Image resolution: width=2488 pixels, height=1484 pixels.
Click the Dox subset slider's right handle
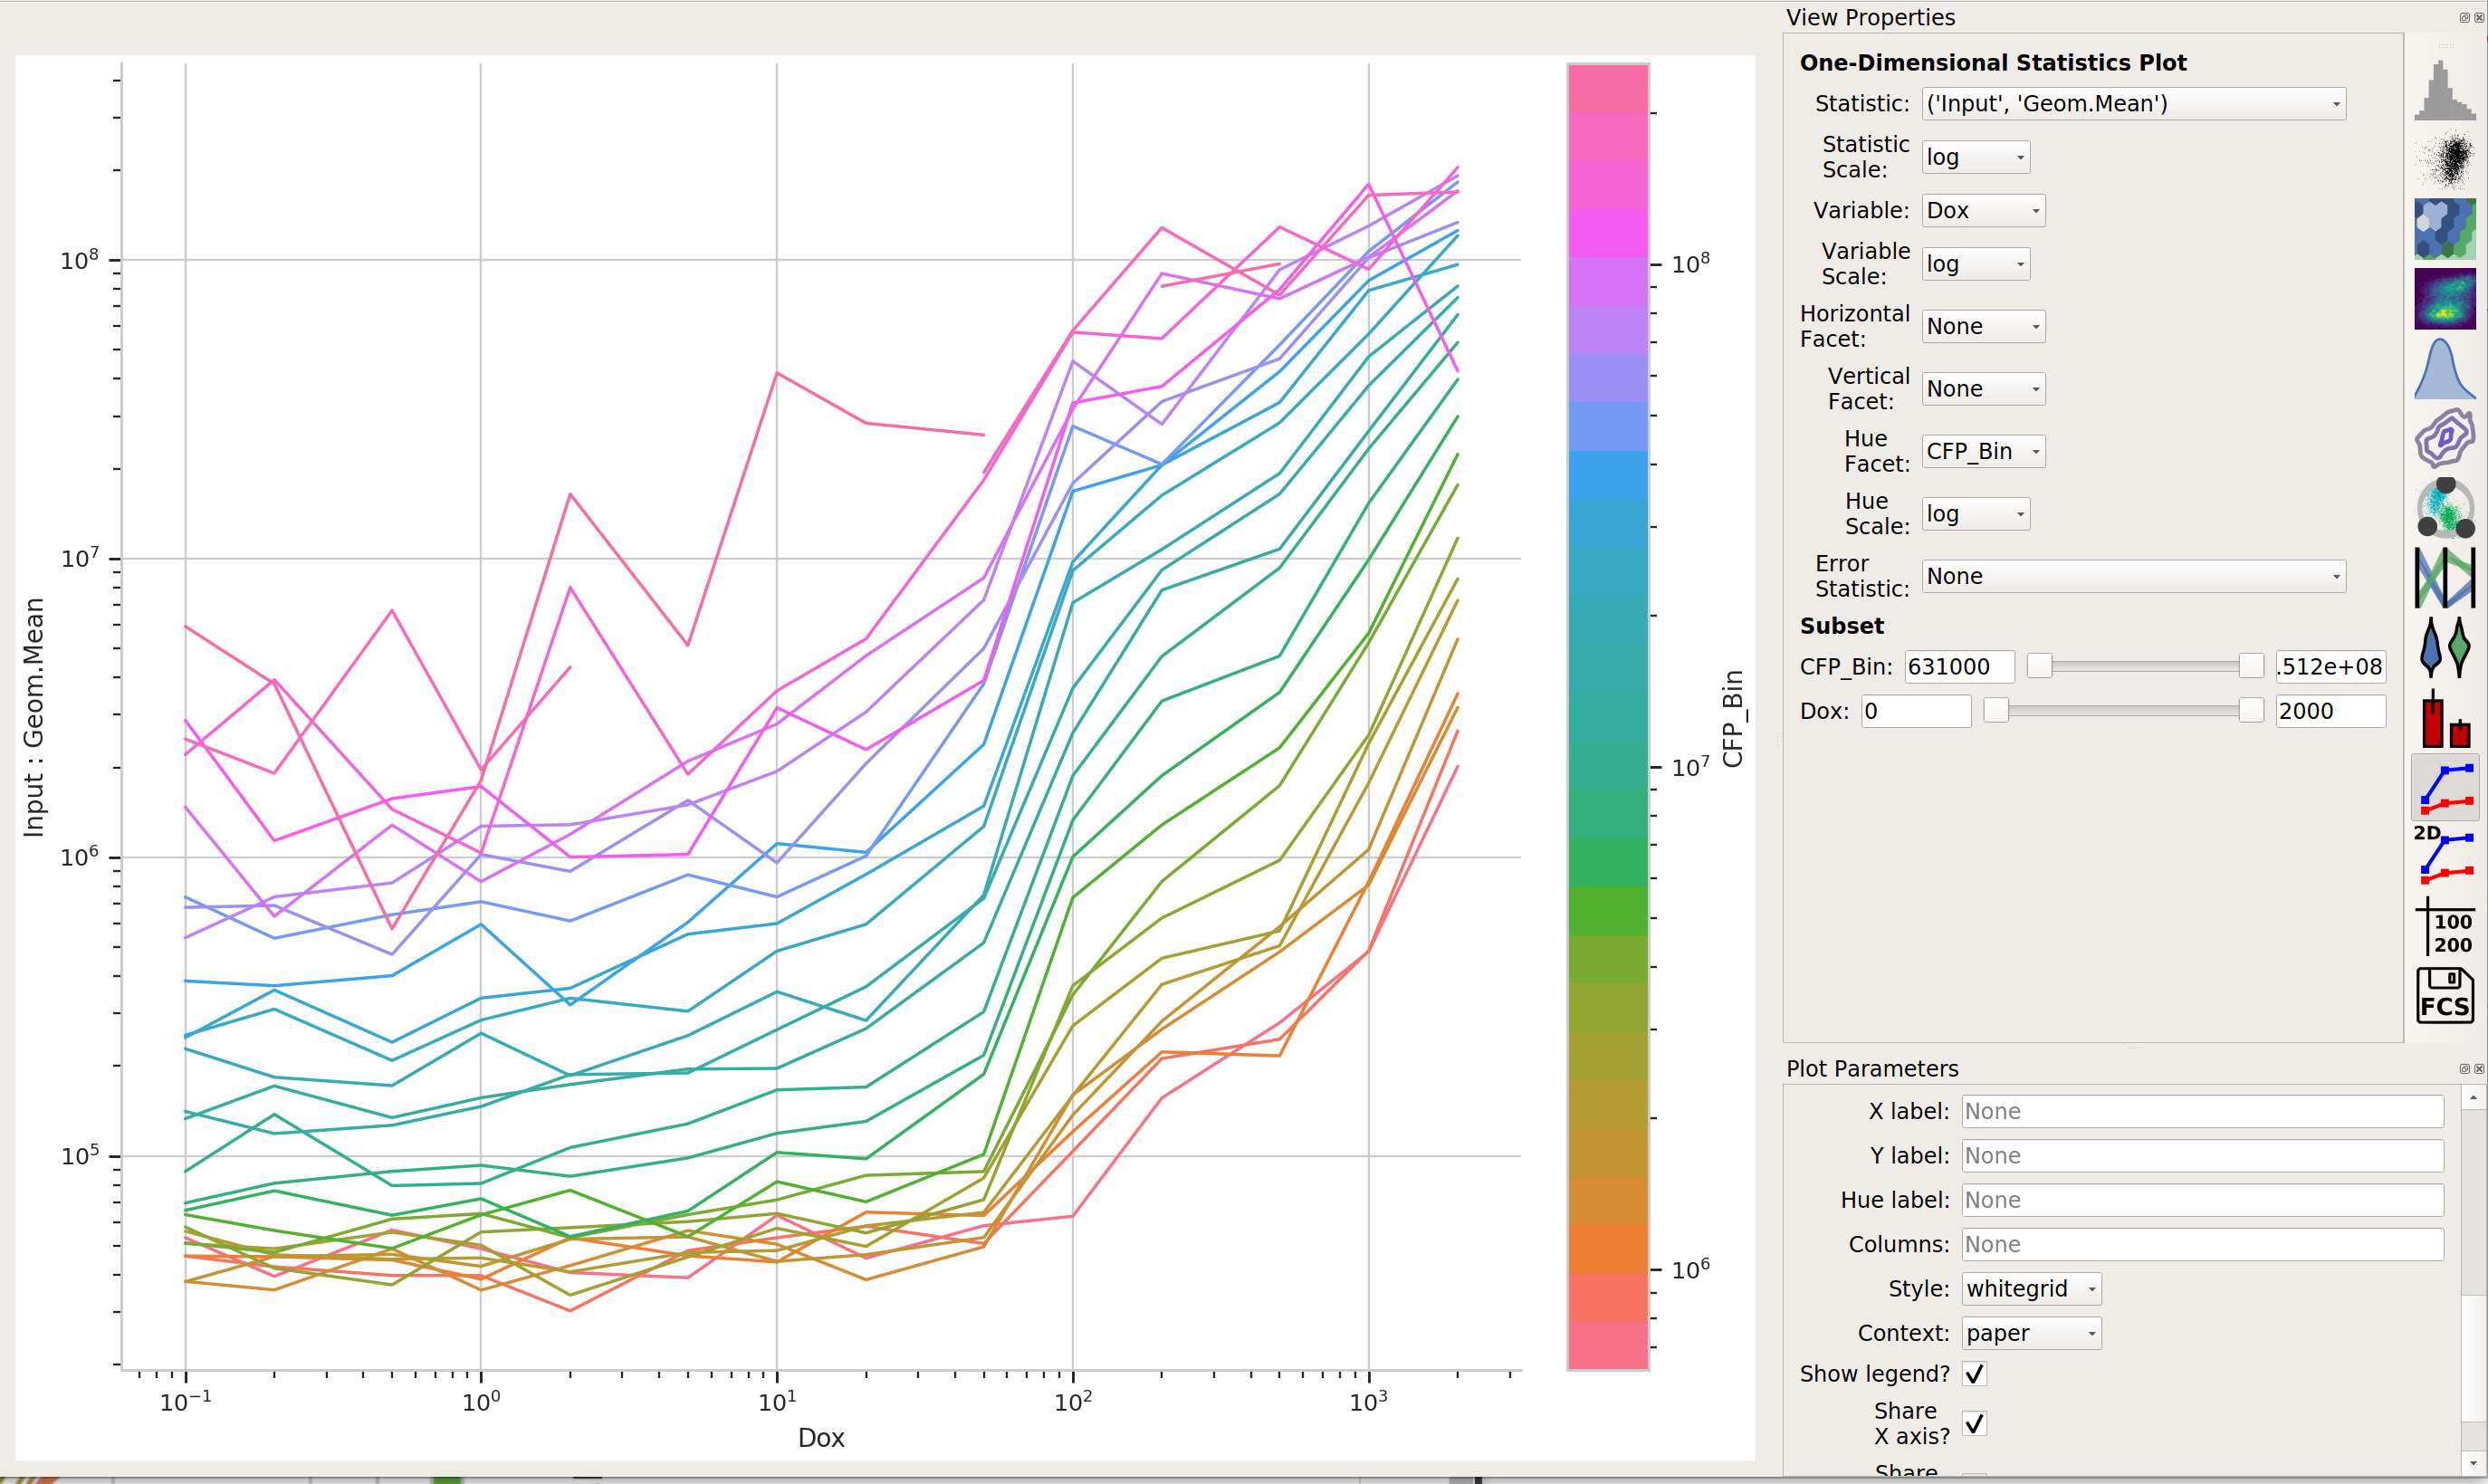pos(2251,710)
